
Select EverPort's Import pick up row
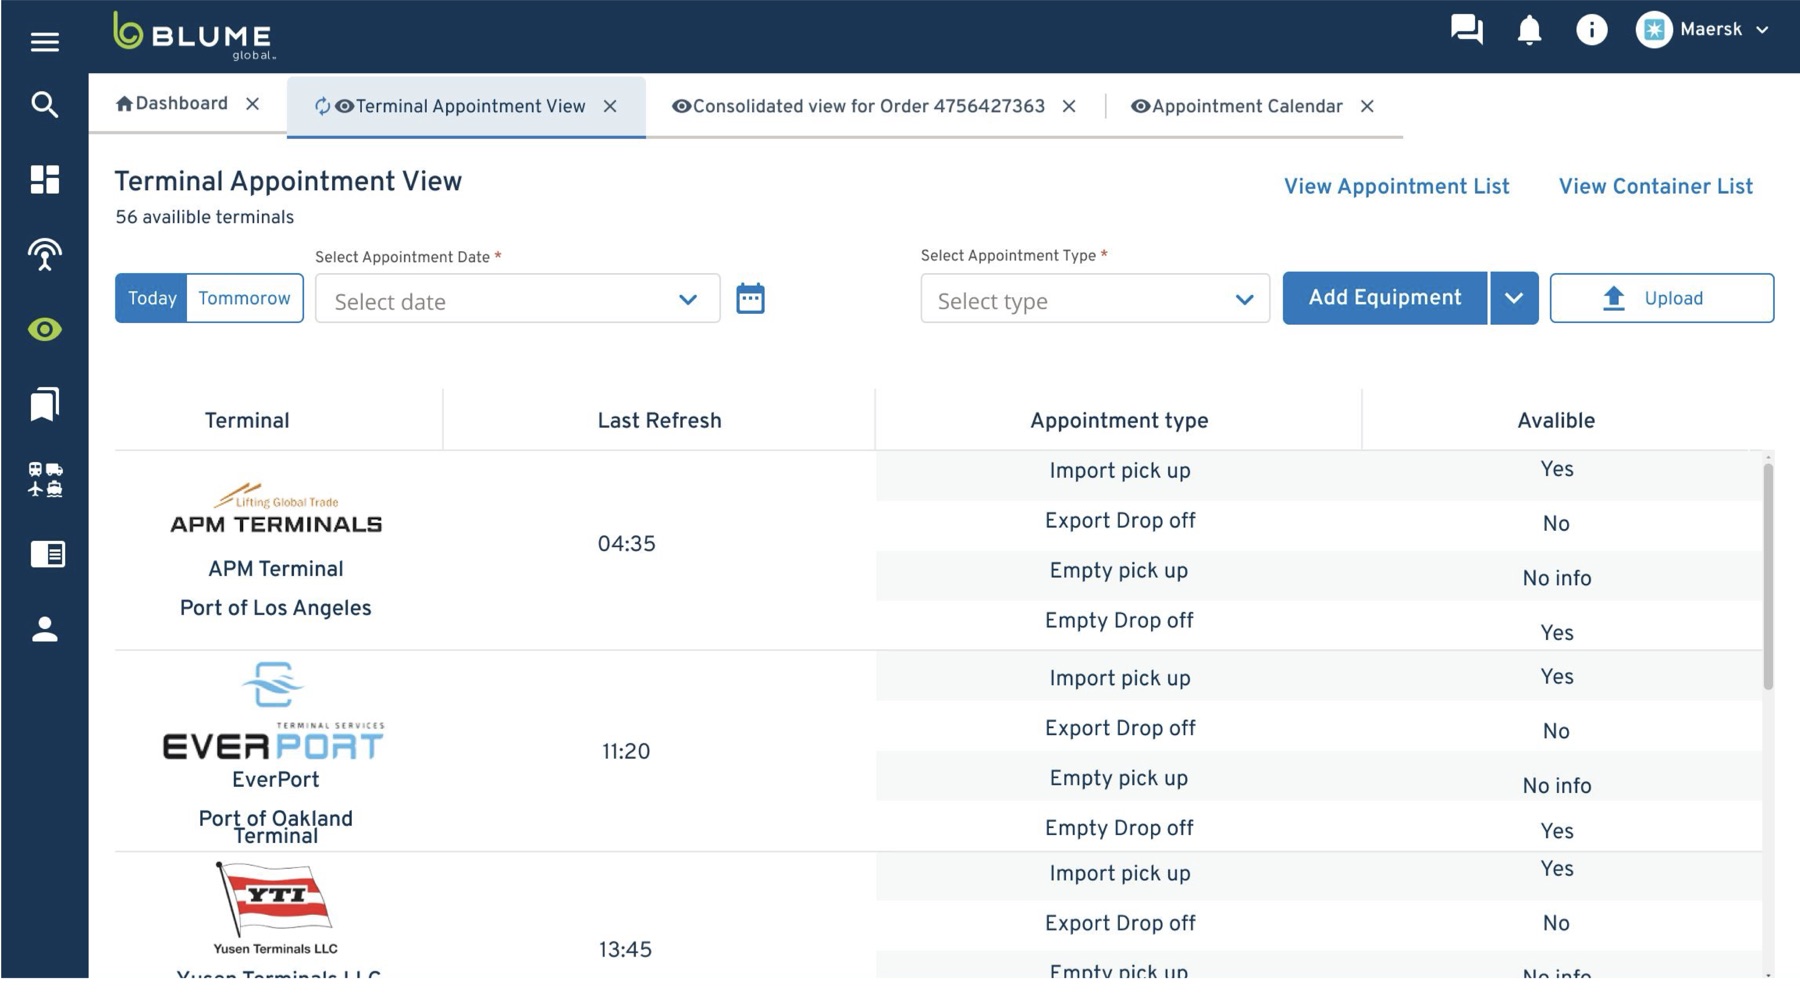1319,676
